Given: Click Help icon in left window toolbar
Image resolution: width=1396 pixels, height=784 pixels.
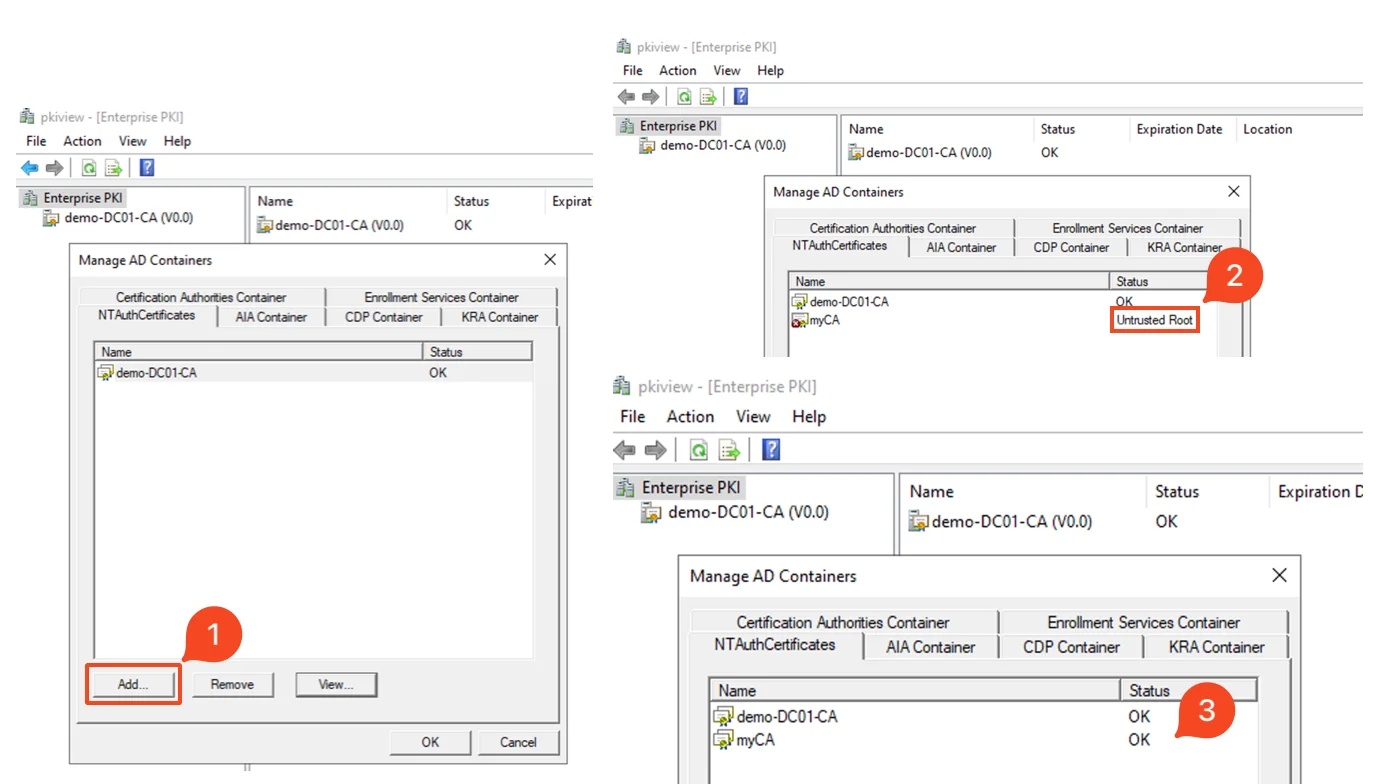Looking at the screenshot, I should click(x=147, y=168).
